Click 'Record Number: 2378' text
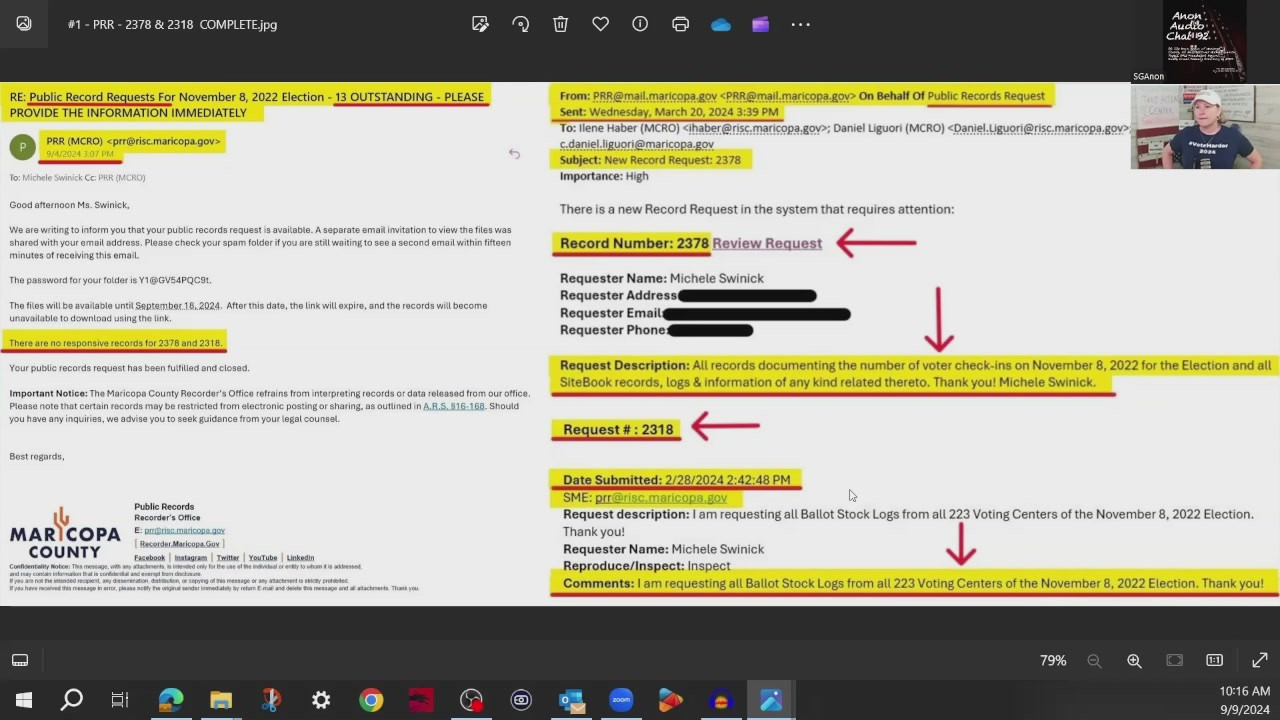The image size is (1280, 720). tap(634, 243)
